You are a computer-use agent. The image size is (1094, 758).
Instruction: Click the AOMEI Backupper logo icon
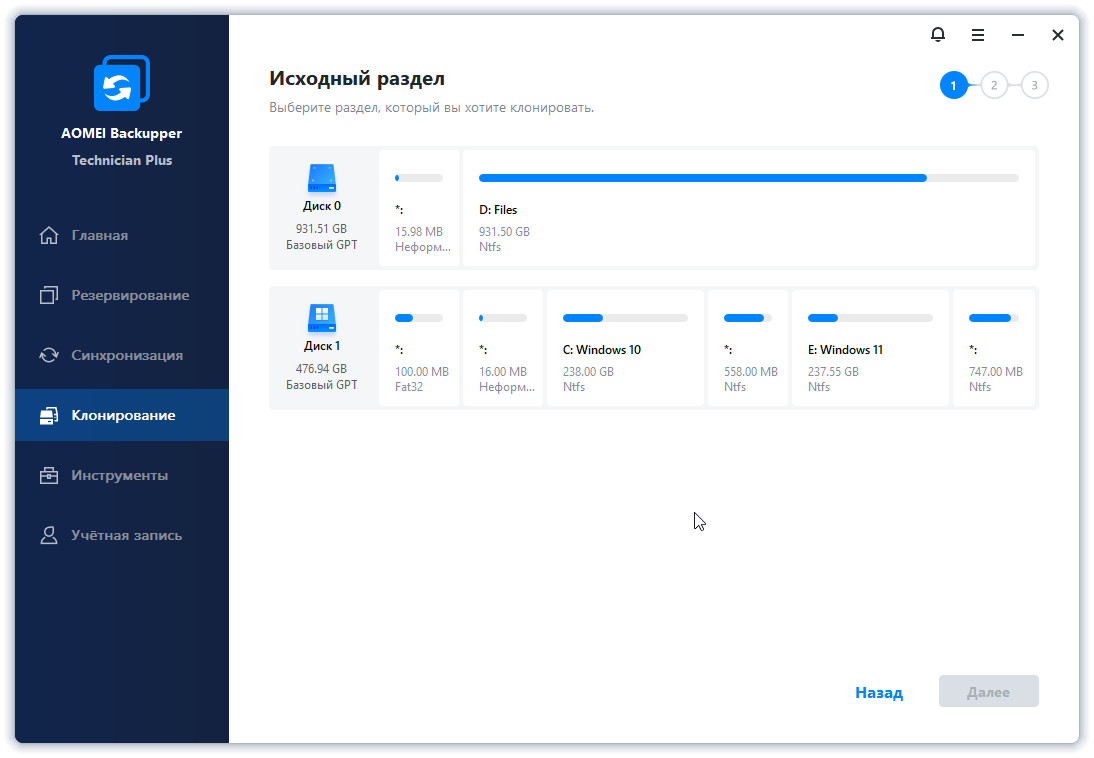click(x=121, y=83)
